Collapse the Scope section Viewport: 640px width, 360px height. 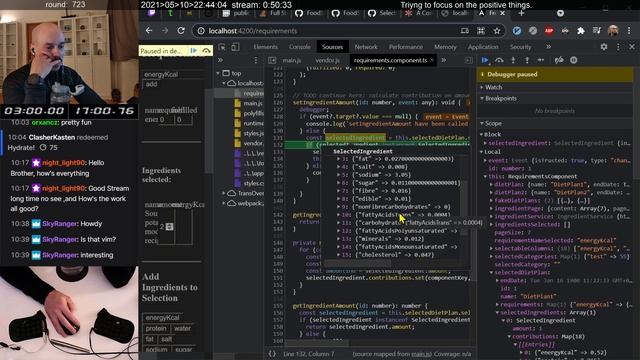pyautogui.click(x=493, y=123)
